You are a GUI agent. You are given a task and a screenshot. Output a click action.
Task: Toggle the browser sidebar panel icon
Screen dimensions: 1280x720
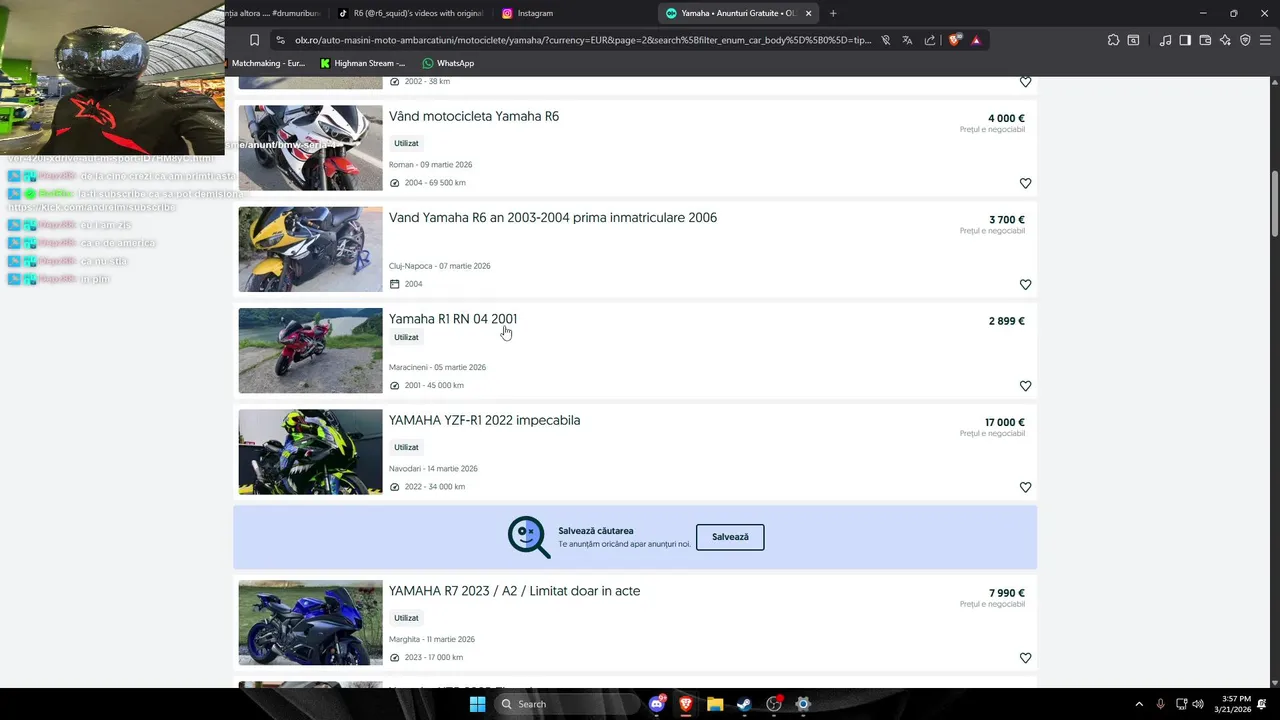[1185, 40]
